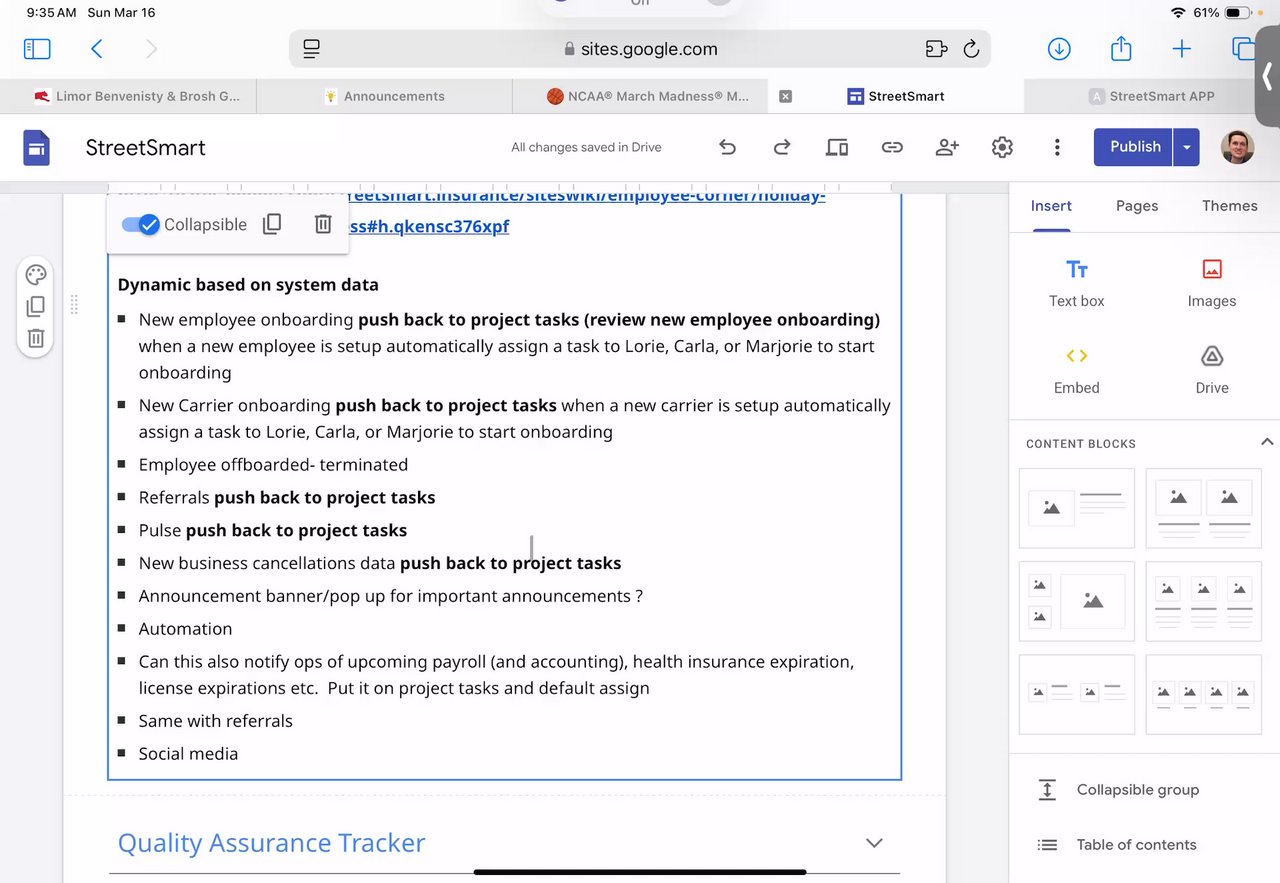The height and width of the screenshot is (883, 1280).
Task: Close the StreetSmart browser tab
Action: coord(785,96)
